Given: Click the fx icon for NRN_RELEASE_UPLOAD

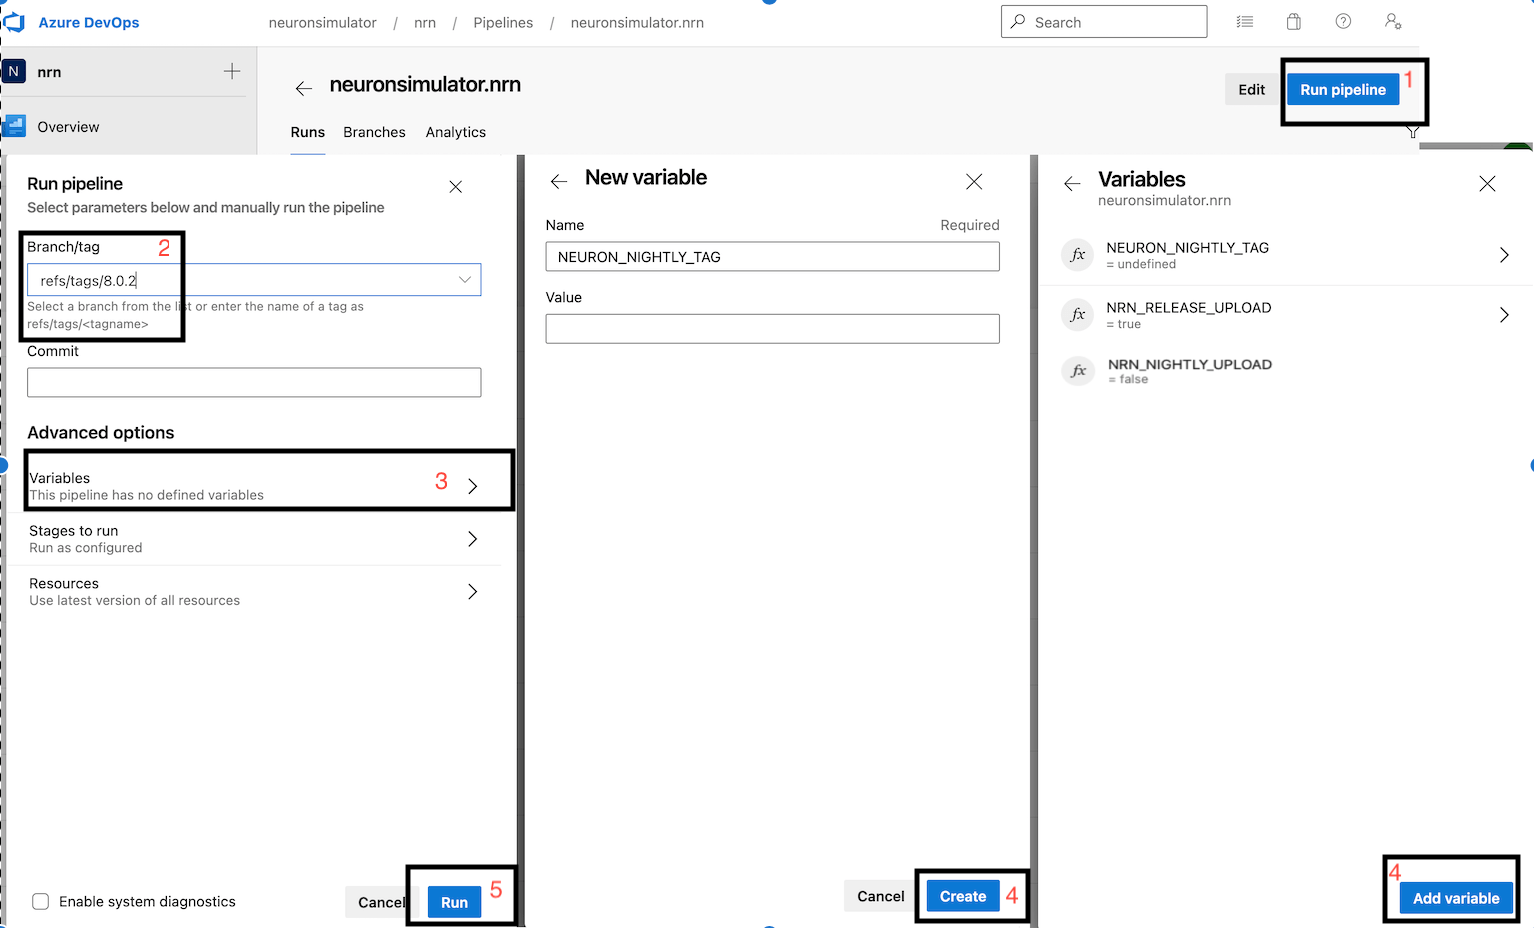Looking at the screenshot, I should tap(1078, 315).
